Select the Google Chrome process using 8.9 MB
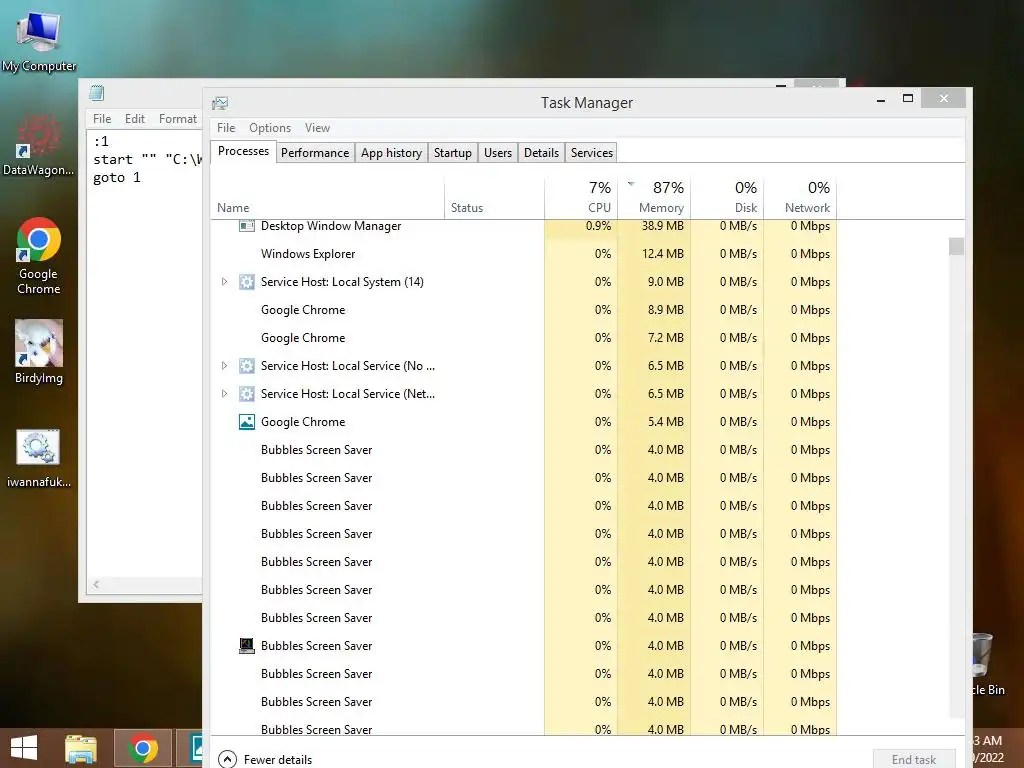This screenshot has width=1024, height=768. (x=524, y=310)
